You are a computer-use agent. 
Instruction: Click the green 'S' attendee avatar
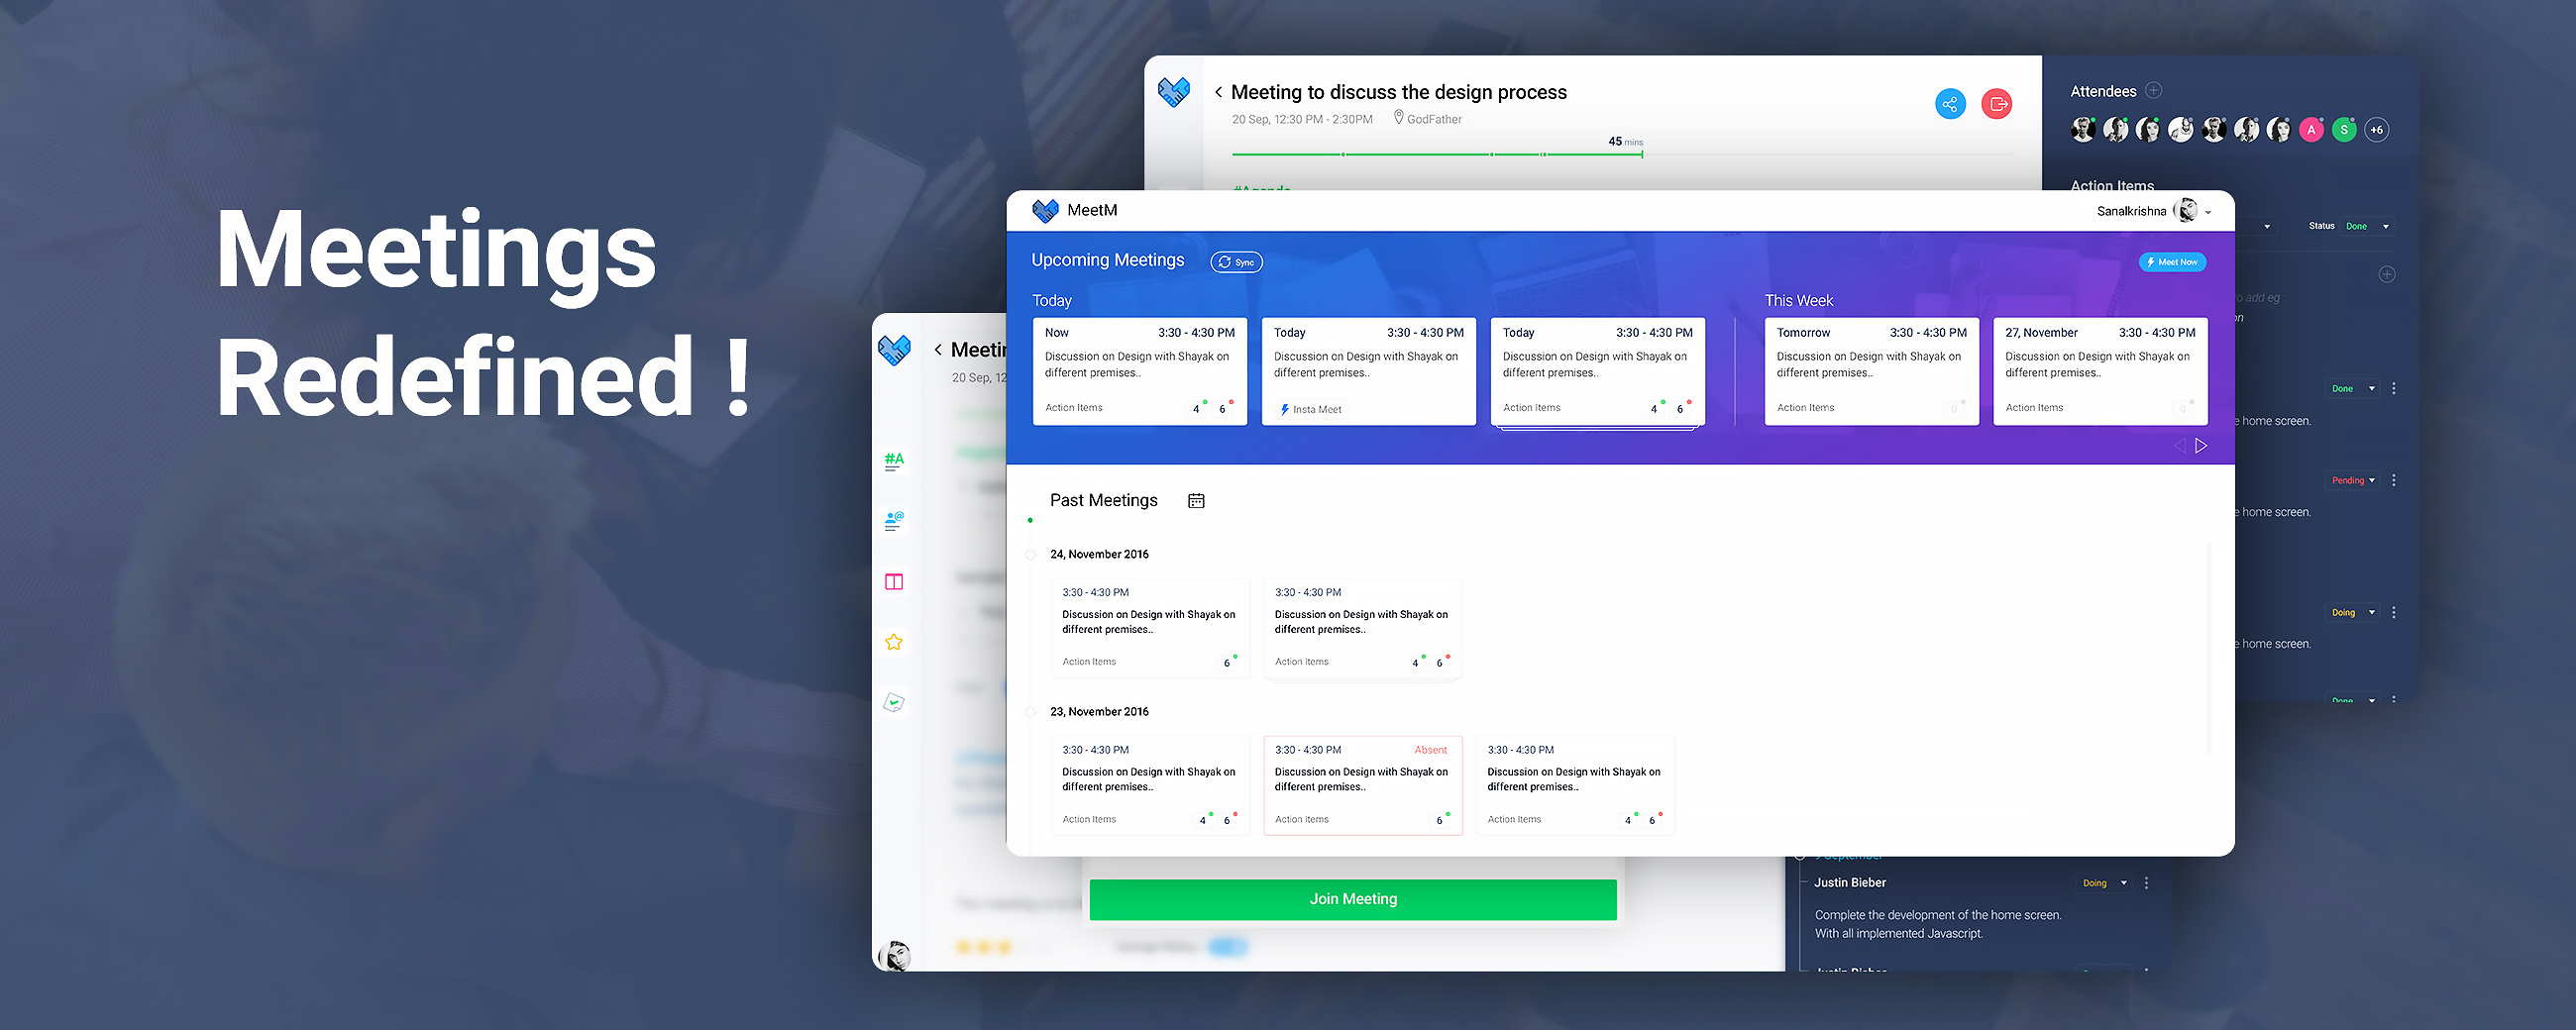(x=2344, y=130)
